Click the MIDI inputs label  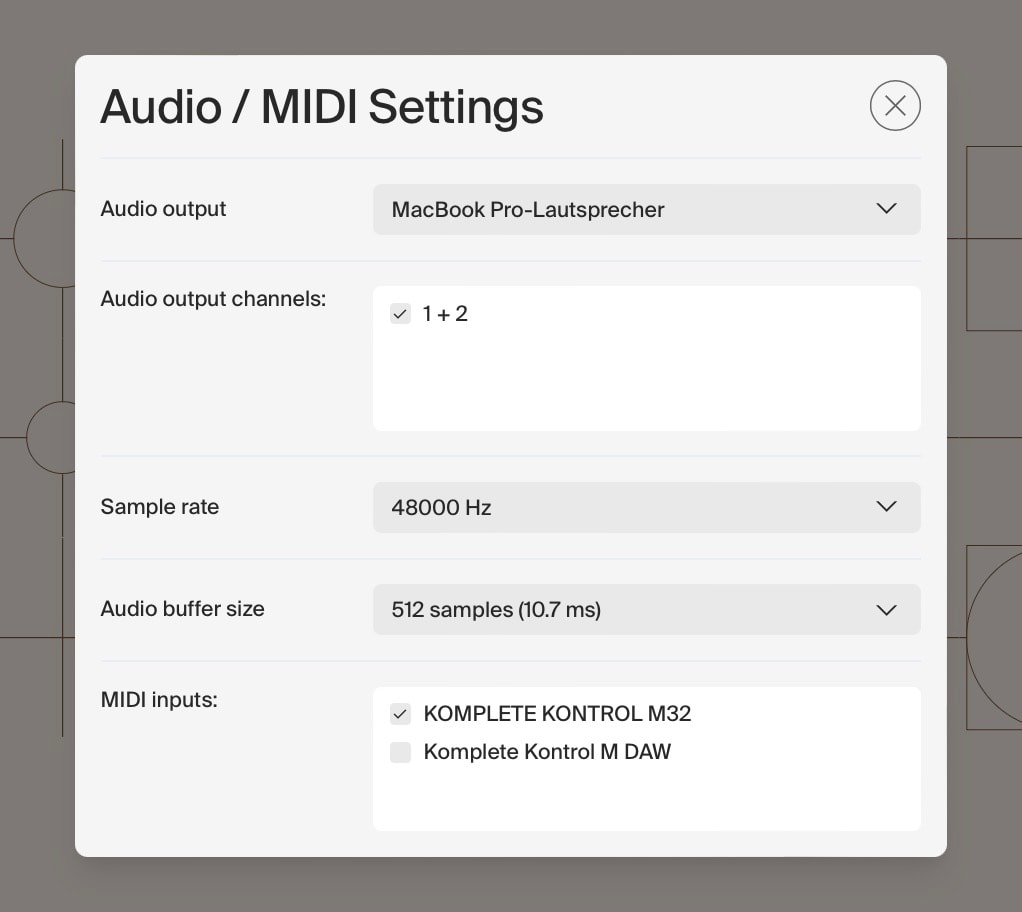pos(158,700)
